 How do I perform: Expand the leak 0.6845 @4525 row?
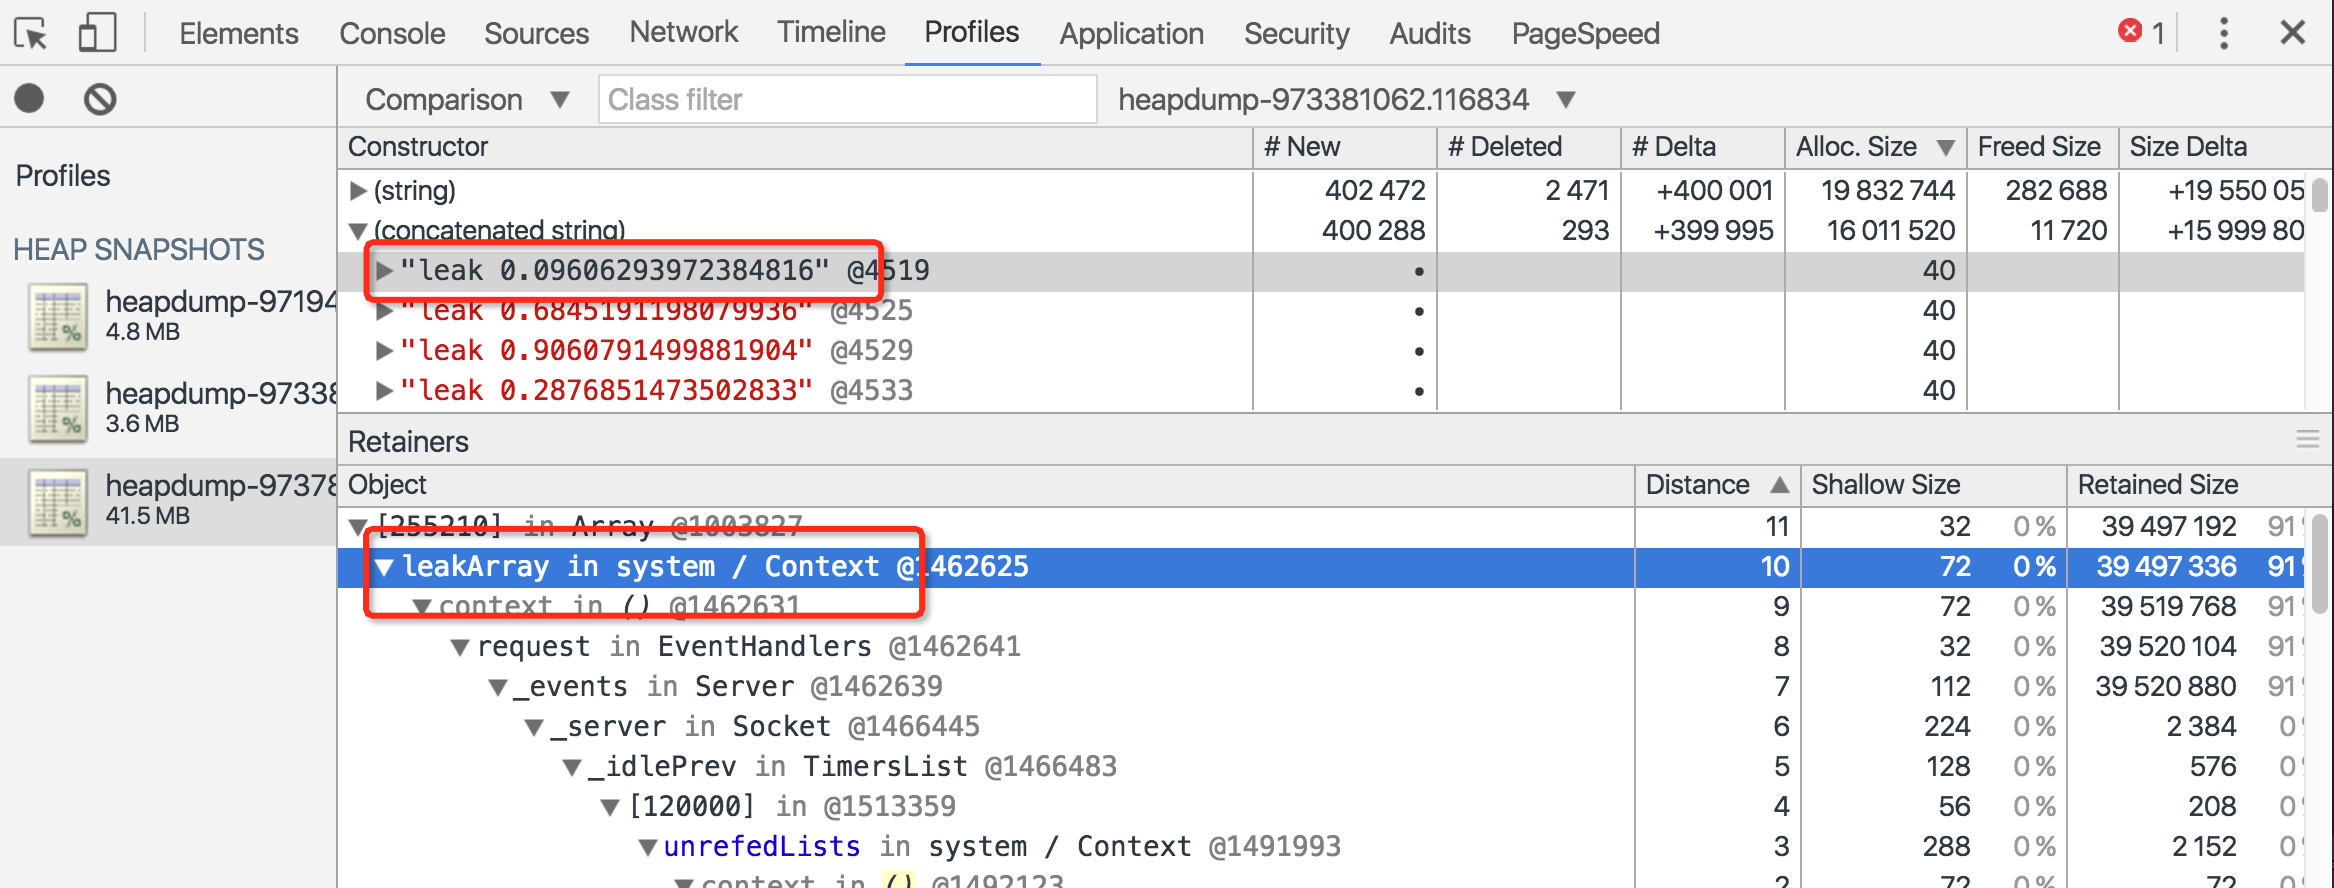click(x=384, y=311)
